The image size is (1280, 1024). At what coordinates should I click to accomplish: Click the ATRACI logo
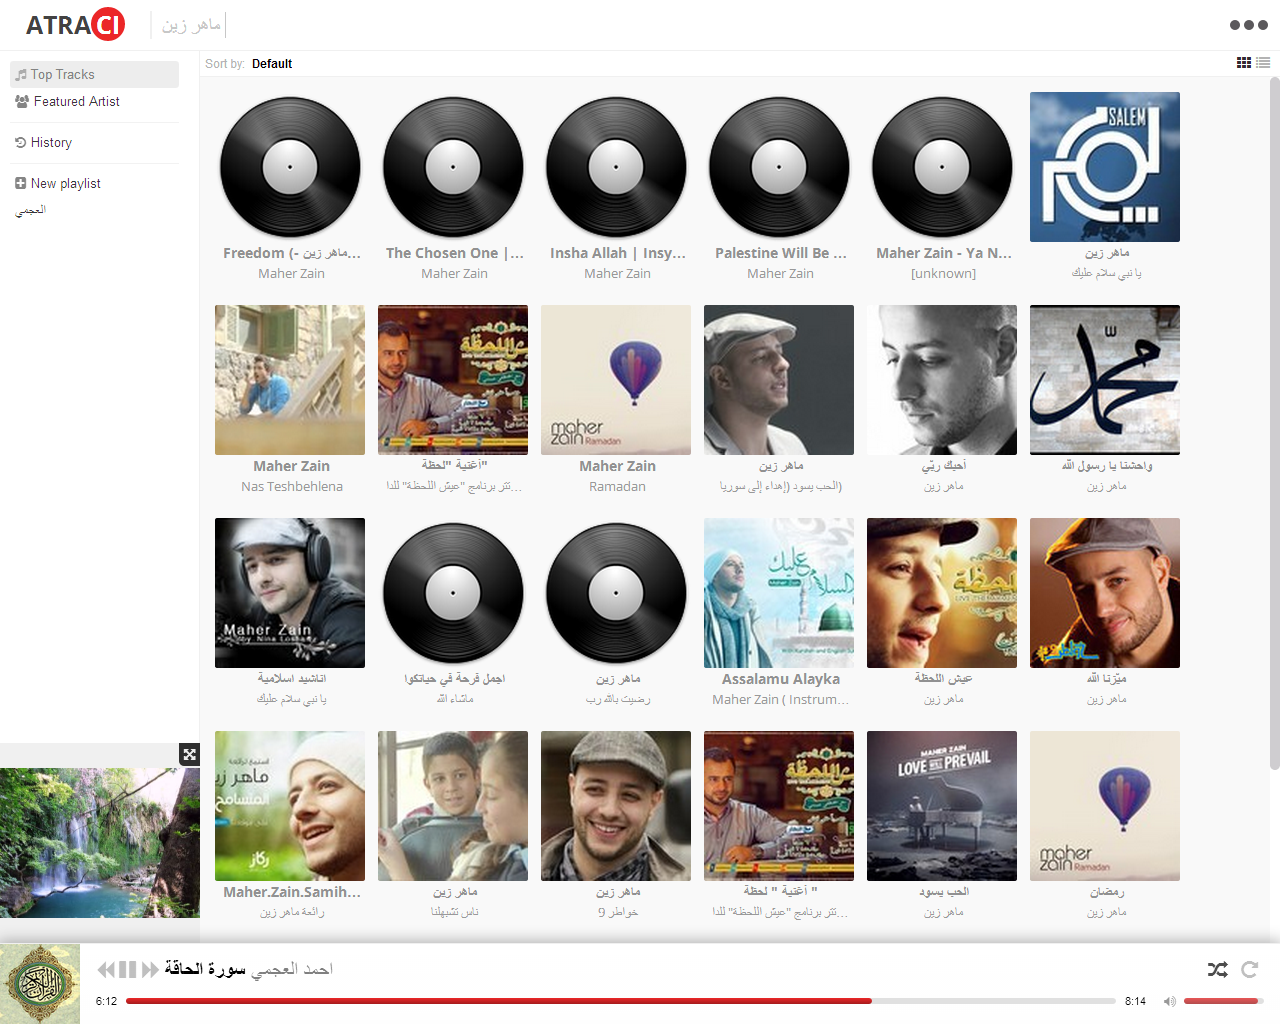tap(75, 25)
